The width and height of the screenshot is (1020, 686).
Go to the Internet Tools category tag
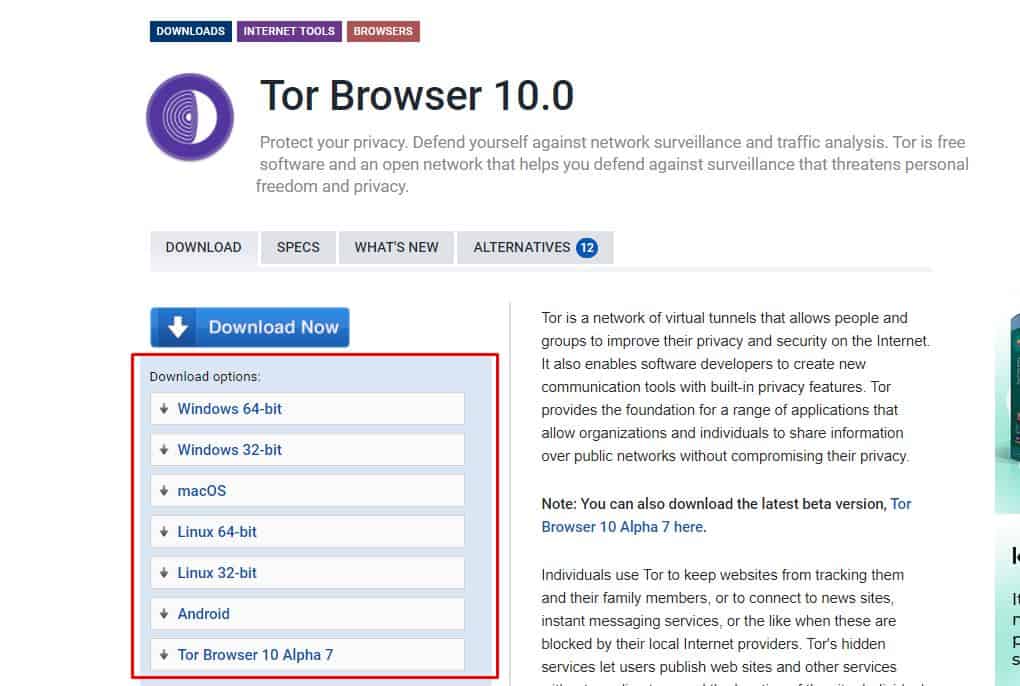(289, 31)
